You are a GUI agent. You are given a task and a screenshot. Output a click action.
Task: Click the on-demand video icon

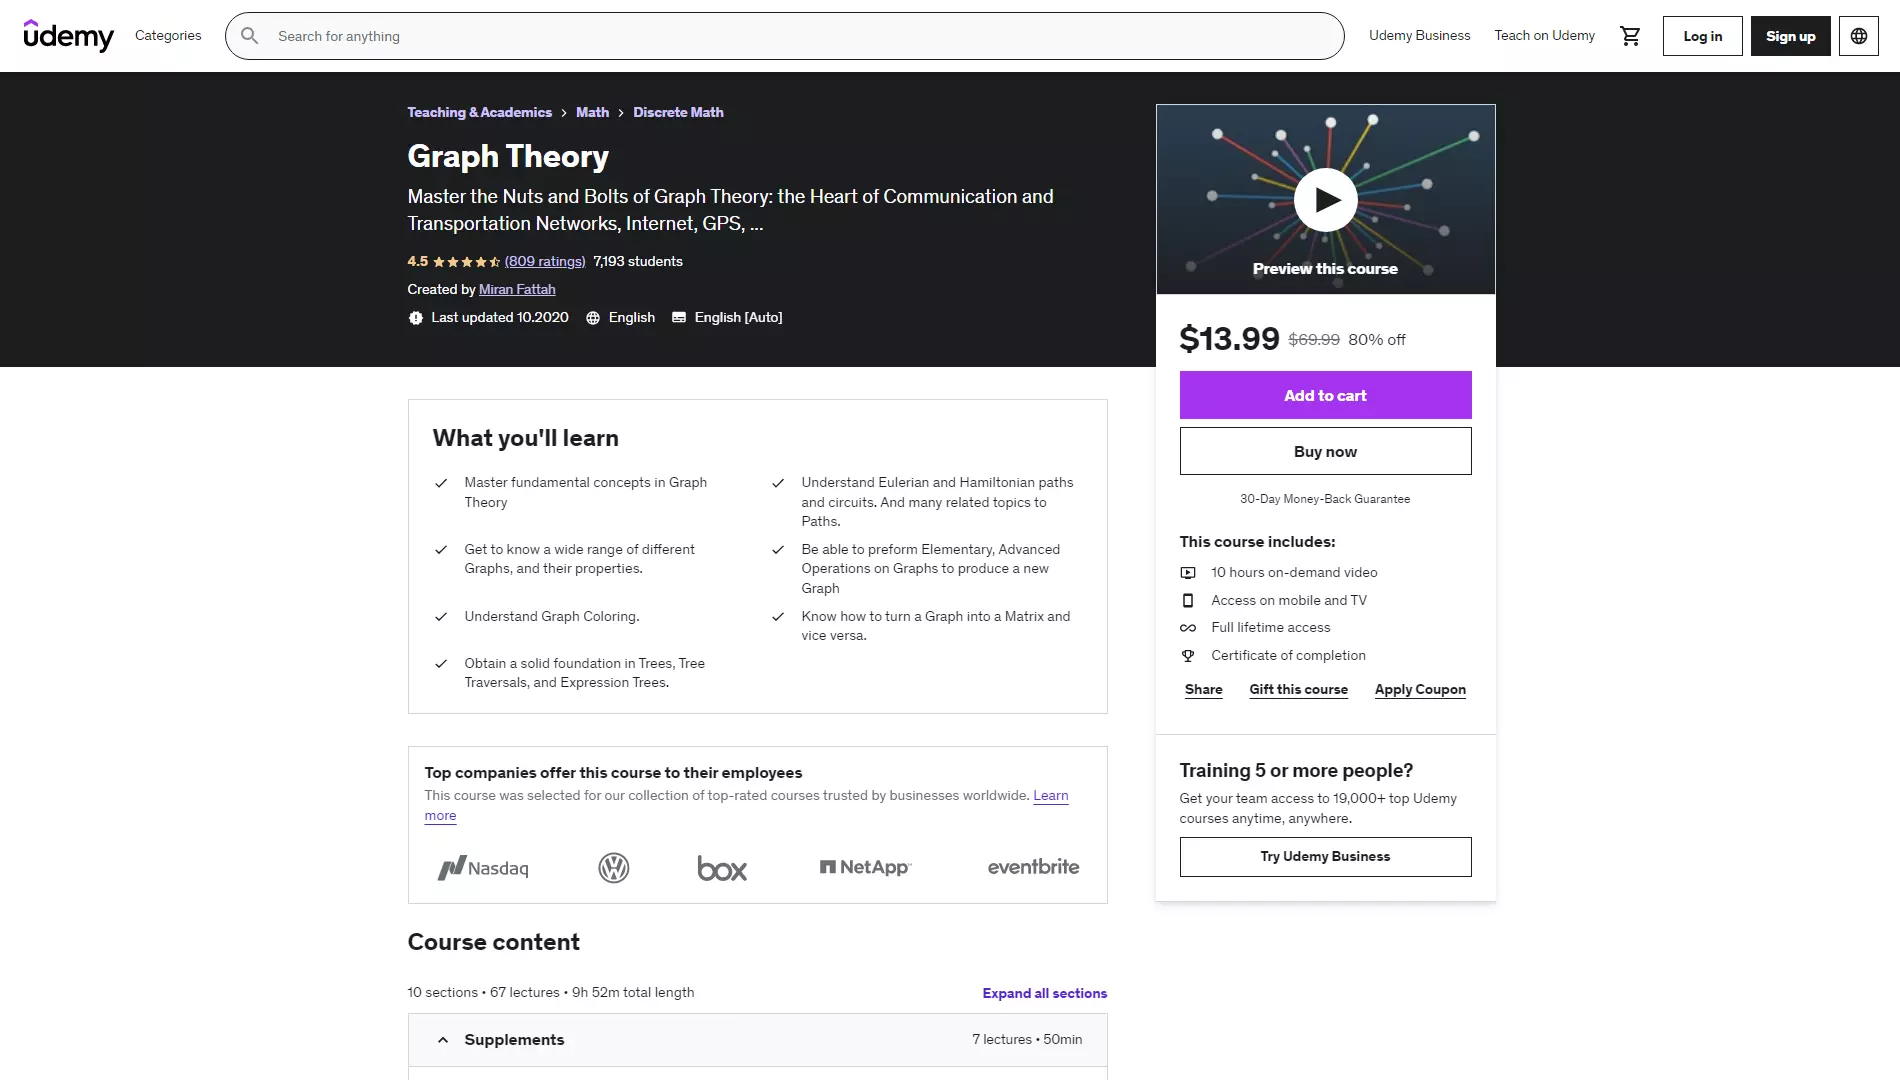click(1188, 573)
